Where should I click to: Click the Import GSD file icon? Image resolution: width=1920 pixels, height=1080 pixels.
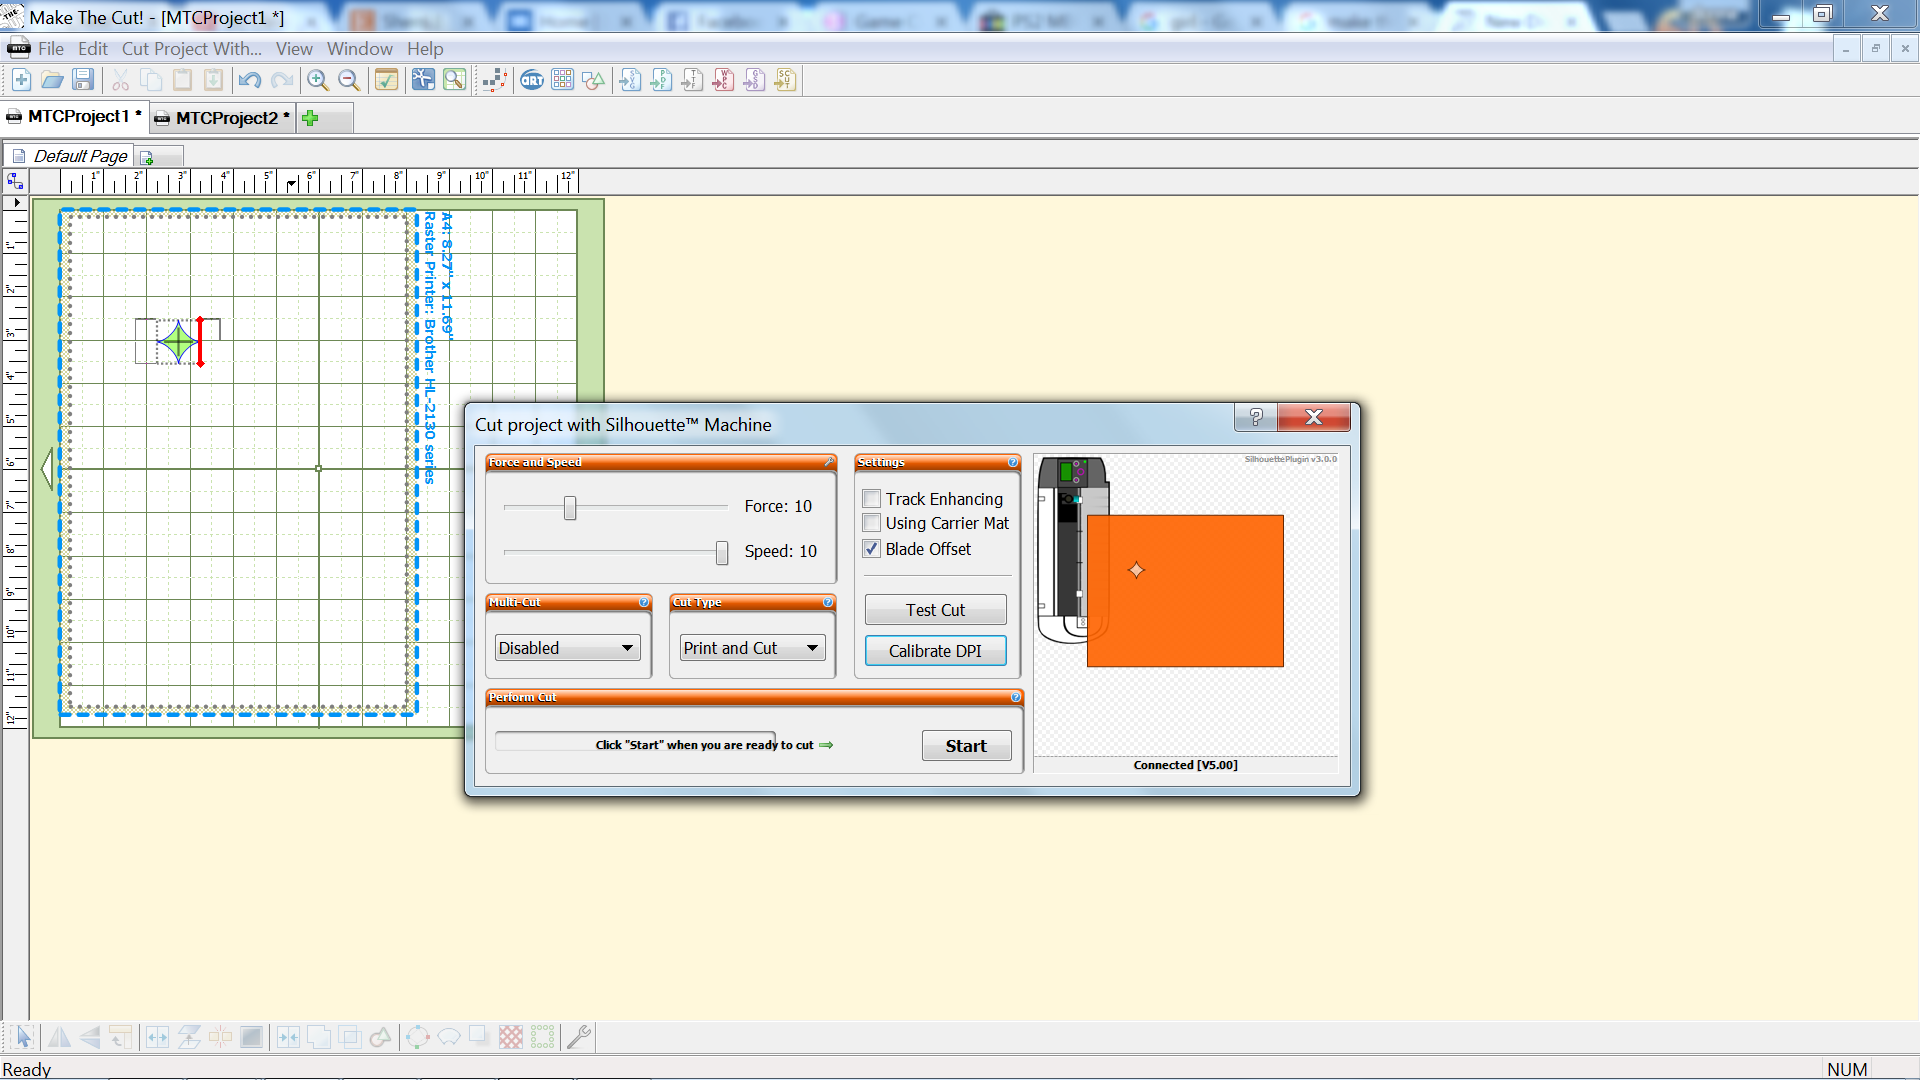(x=754, y=81)
